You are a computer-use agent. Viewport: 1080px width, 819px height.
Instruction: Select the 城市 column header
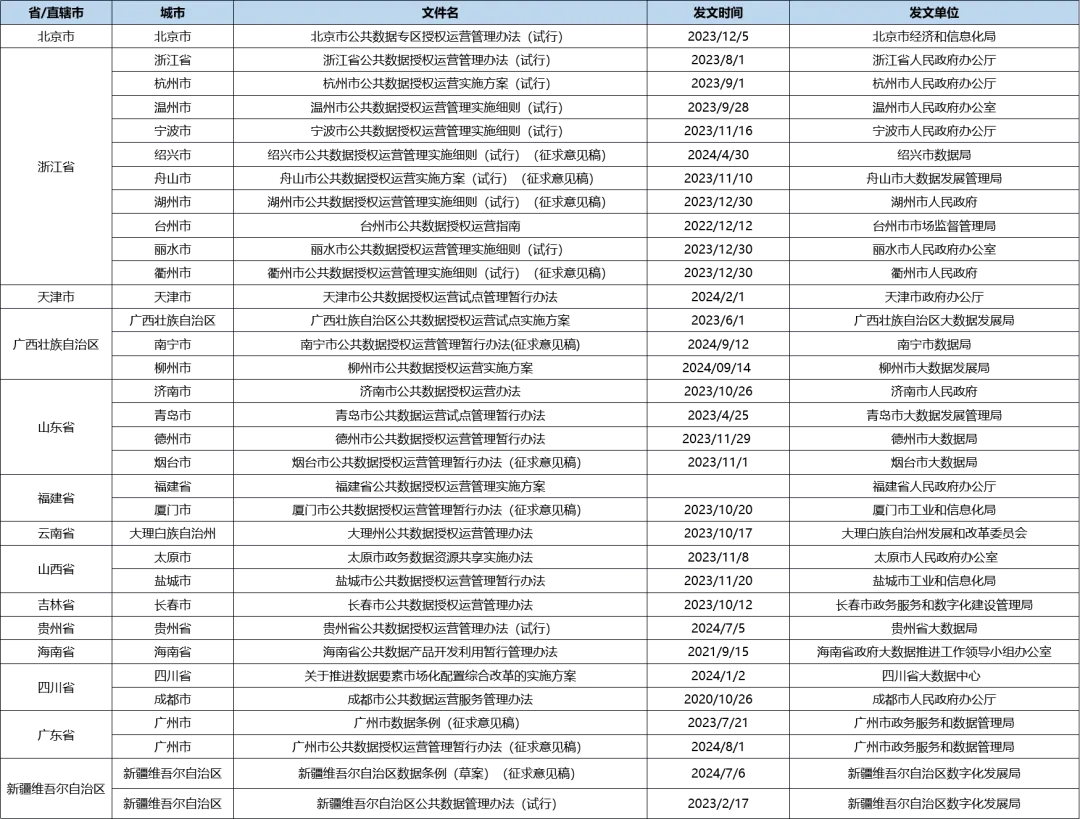point(172,13)
